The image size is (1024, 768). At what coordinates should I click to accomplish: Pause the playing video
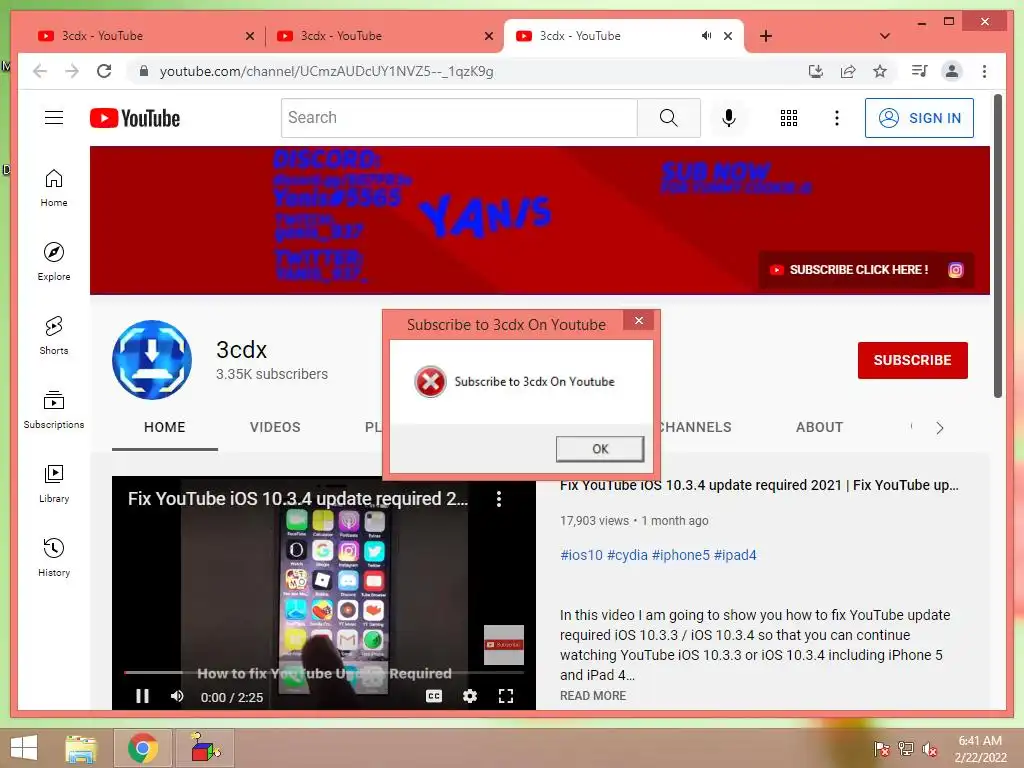pos(142,696)
